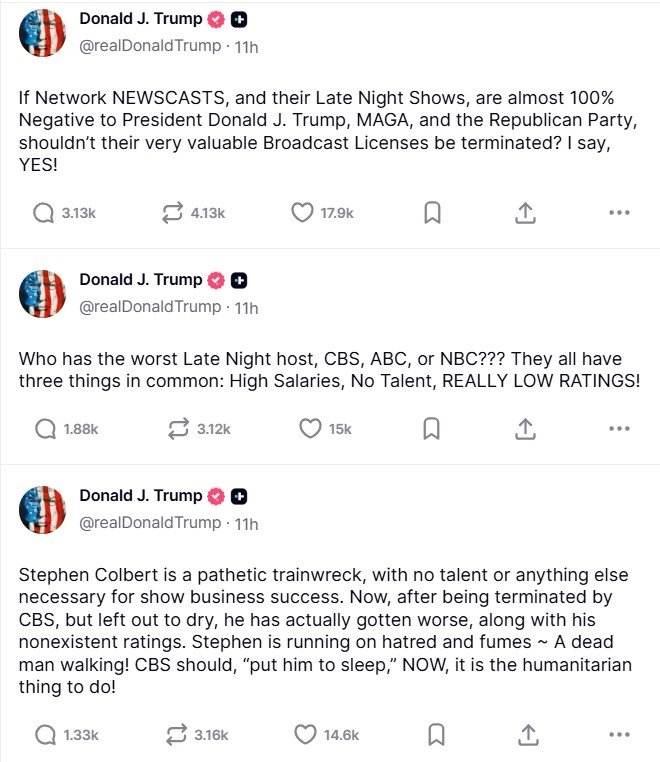Repost the Broadcast Licenses post

(173, 212)
